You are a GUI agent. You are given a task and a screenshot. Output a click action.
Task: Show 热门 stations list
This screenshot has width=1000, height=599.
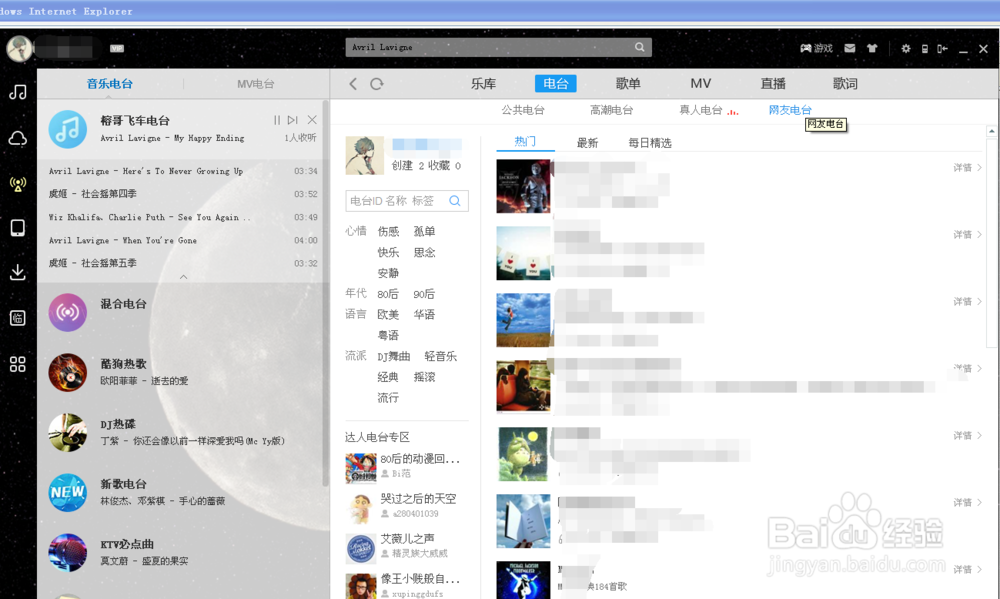526,142
